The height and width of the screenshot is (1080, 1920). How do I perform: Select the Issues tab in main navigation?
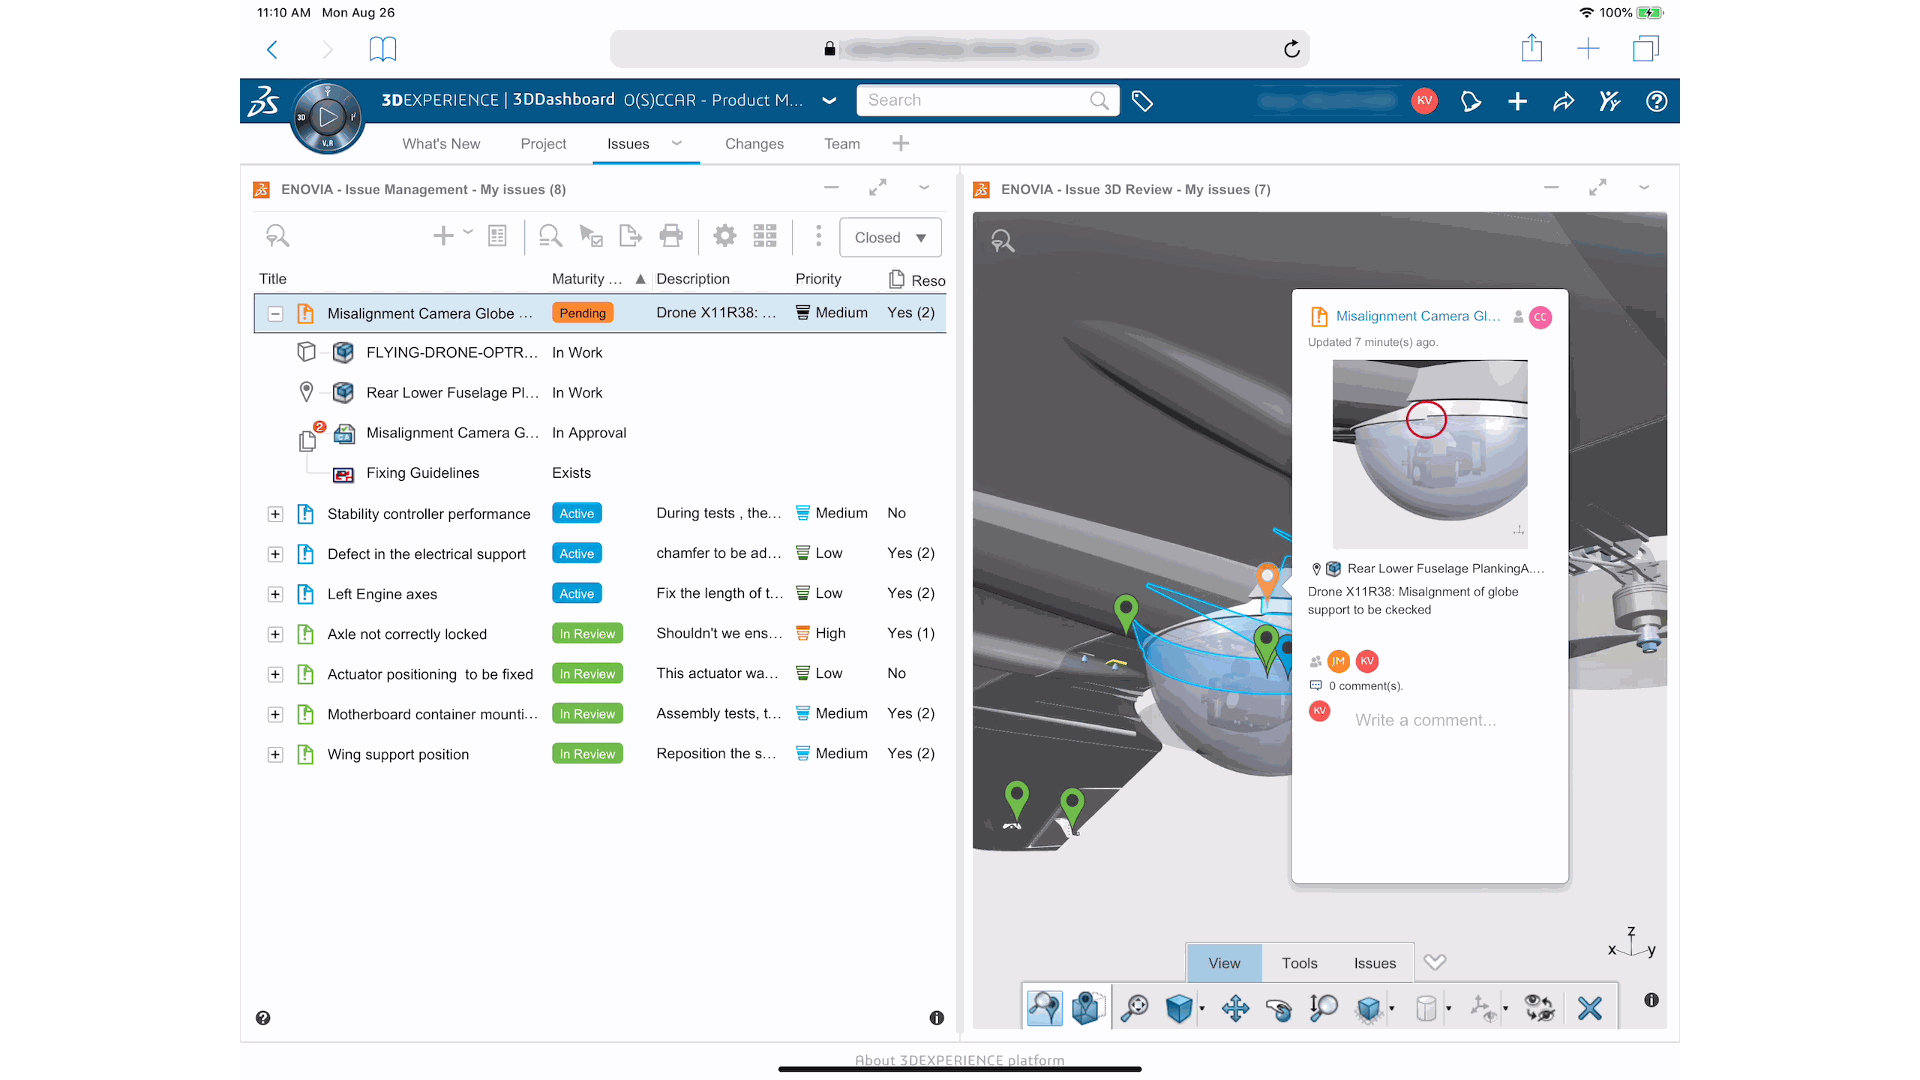pos(626,144)
